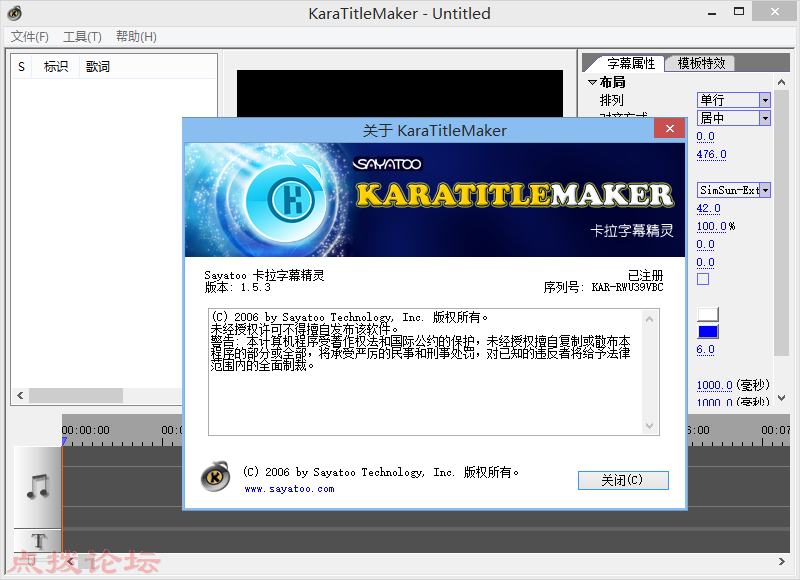Edit the 476.0 position value
The width and height of the screenshot is (800, 580).
(711, 155)
